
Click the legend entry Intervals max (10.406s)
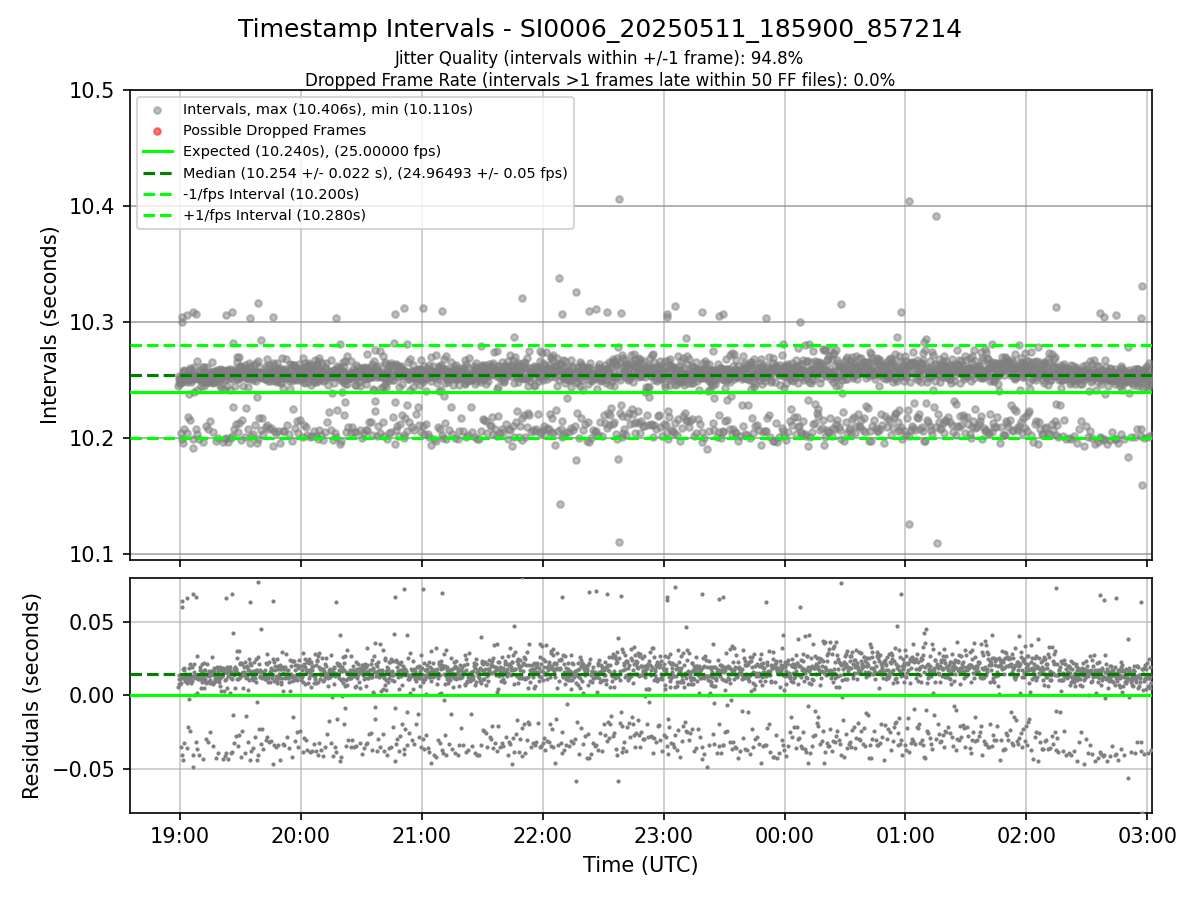click(x=328, y=108)
